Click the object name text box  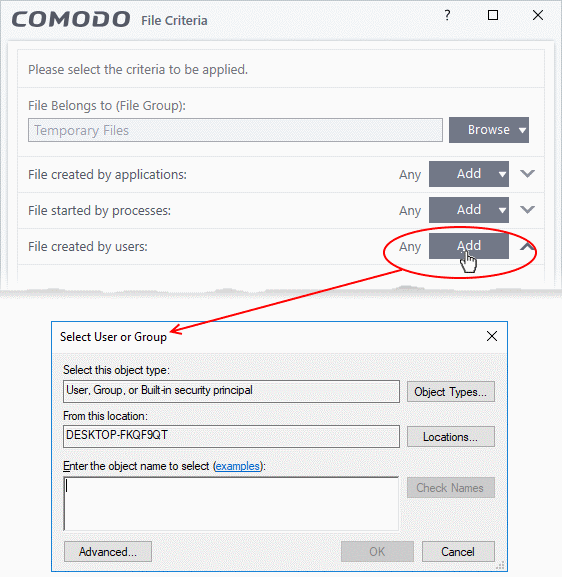point(231,504)
